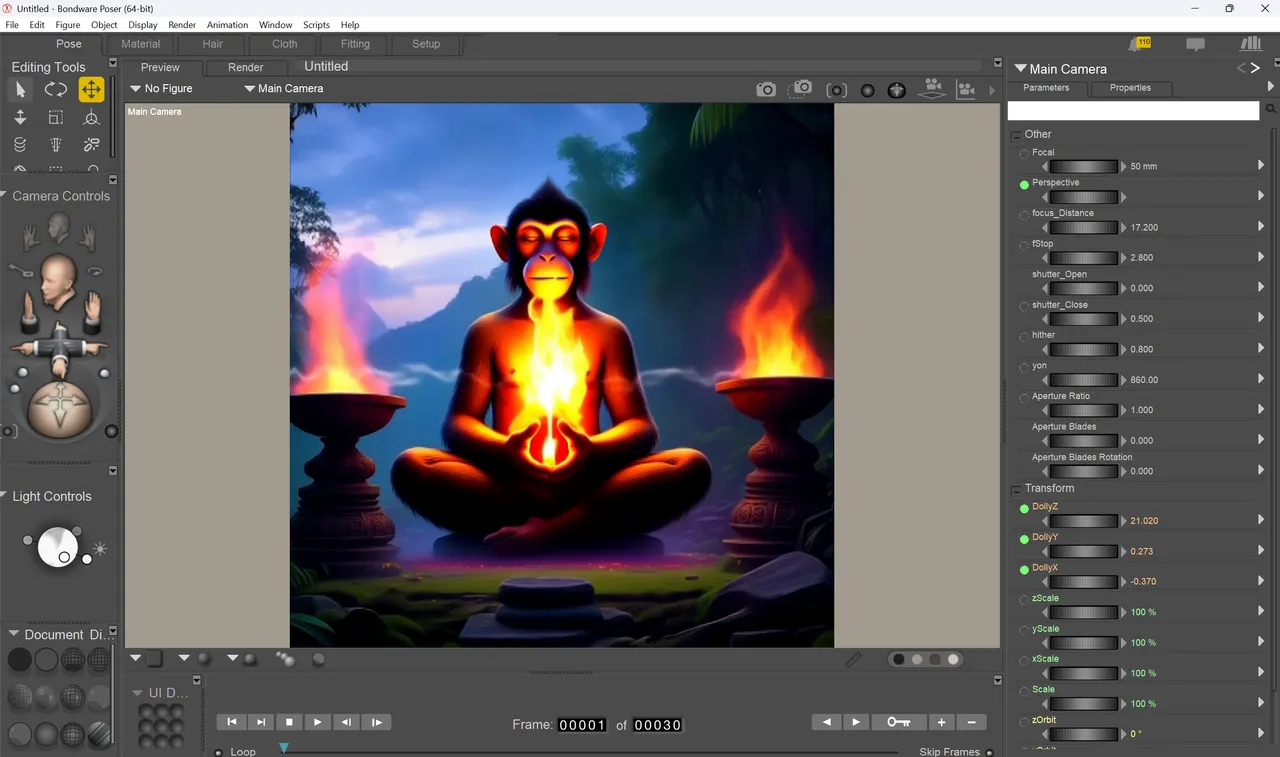Select the Rotate tool in Editing Tools
Viewport: 1280px width, 757px height.
55,90
